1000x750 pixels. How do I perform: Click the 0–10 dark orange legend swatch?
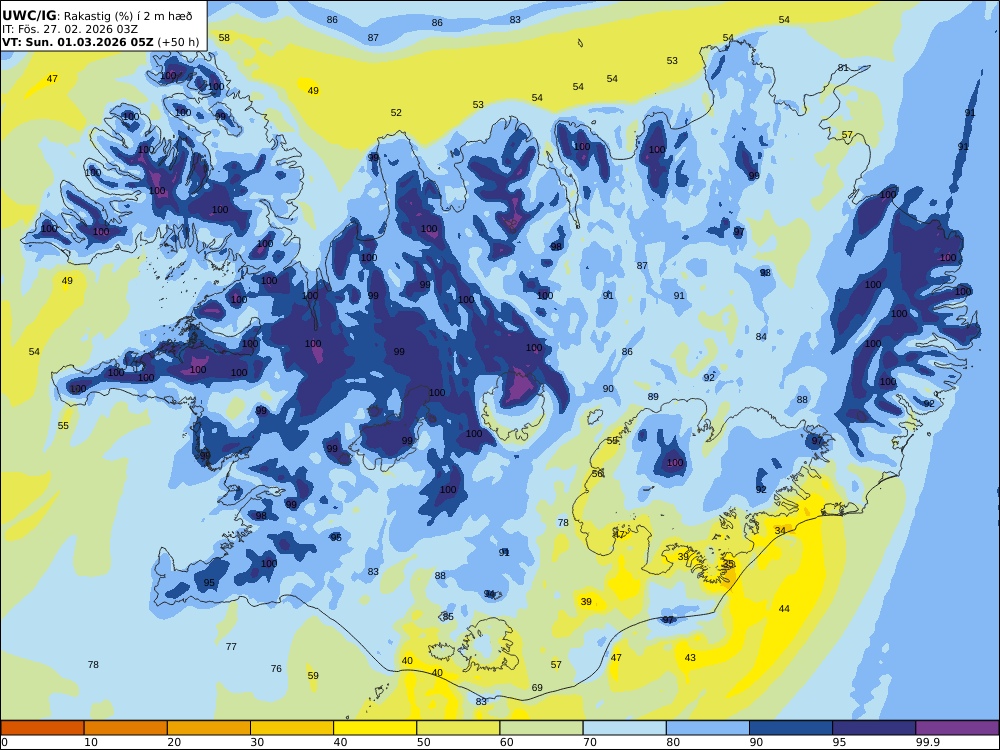(42, 728)
